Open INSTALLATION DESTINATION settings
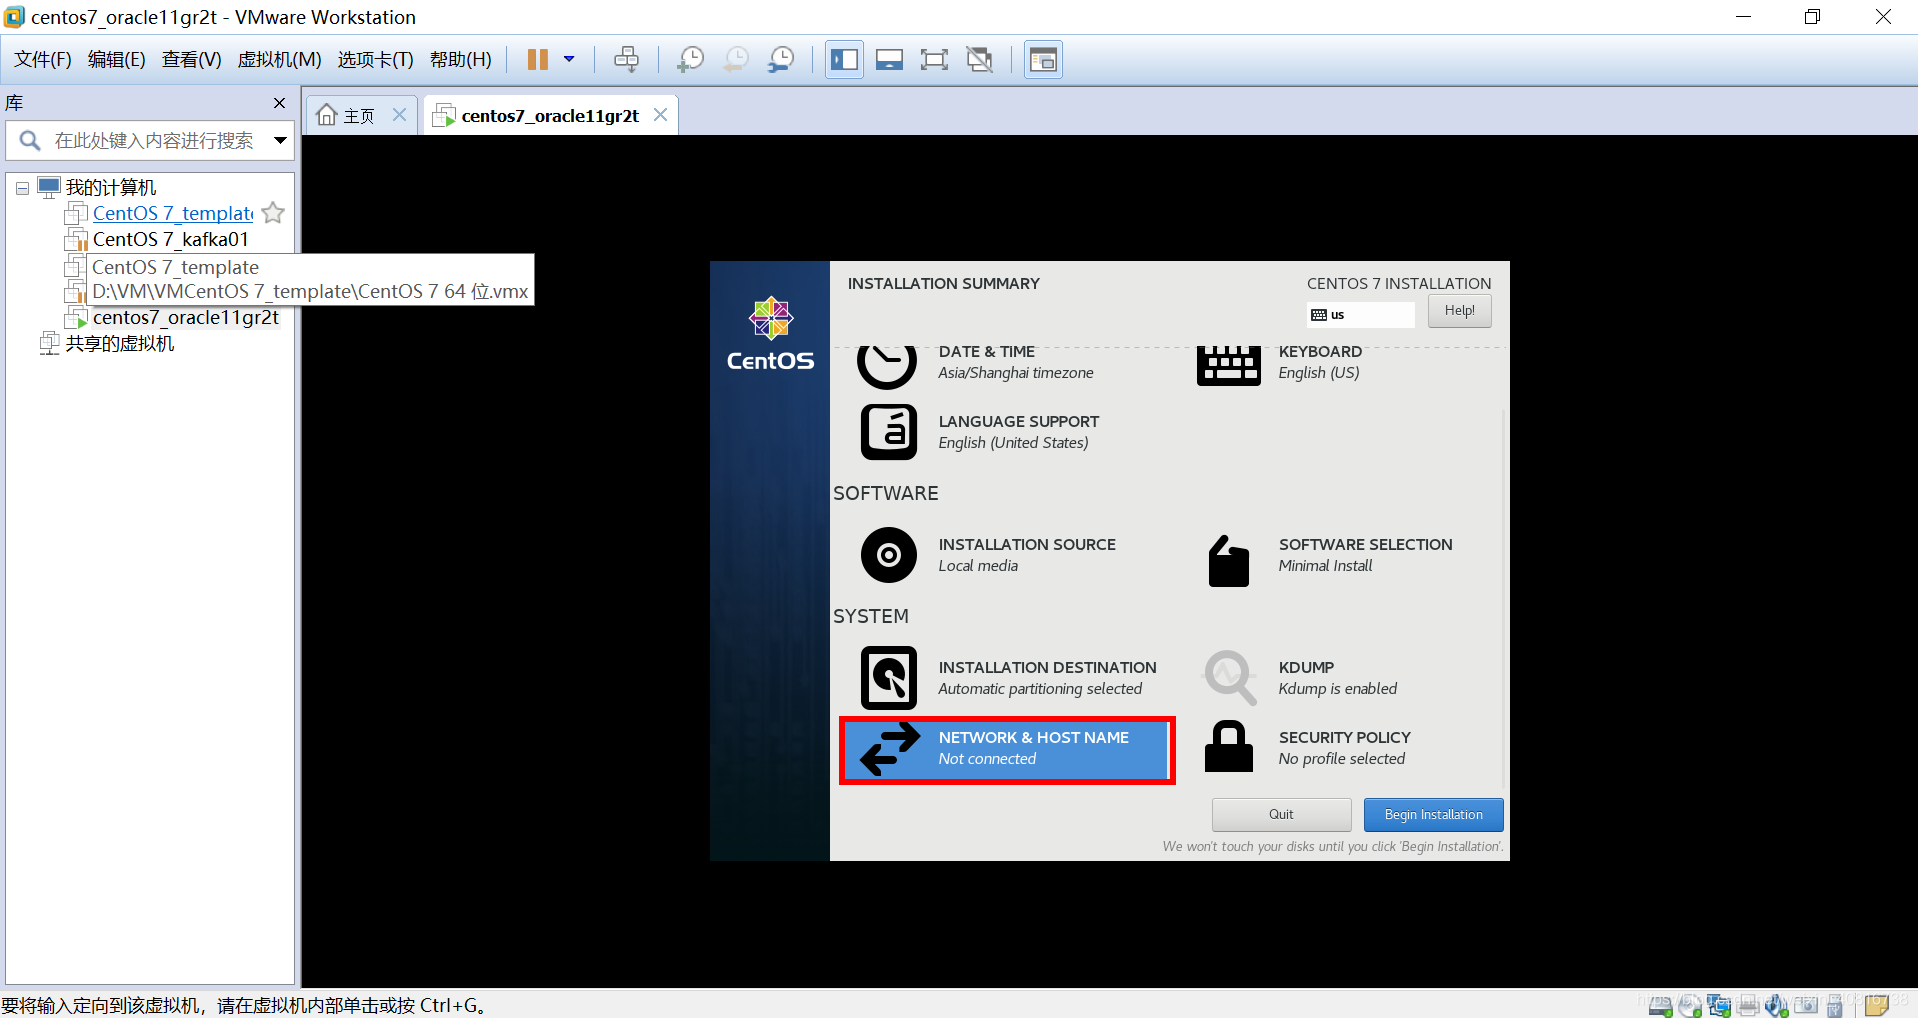Viewport: 1918px width, 1018px height. (x=1008, y=678)
